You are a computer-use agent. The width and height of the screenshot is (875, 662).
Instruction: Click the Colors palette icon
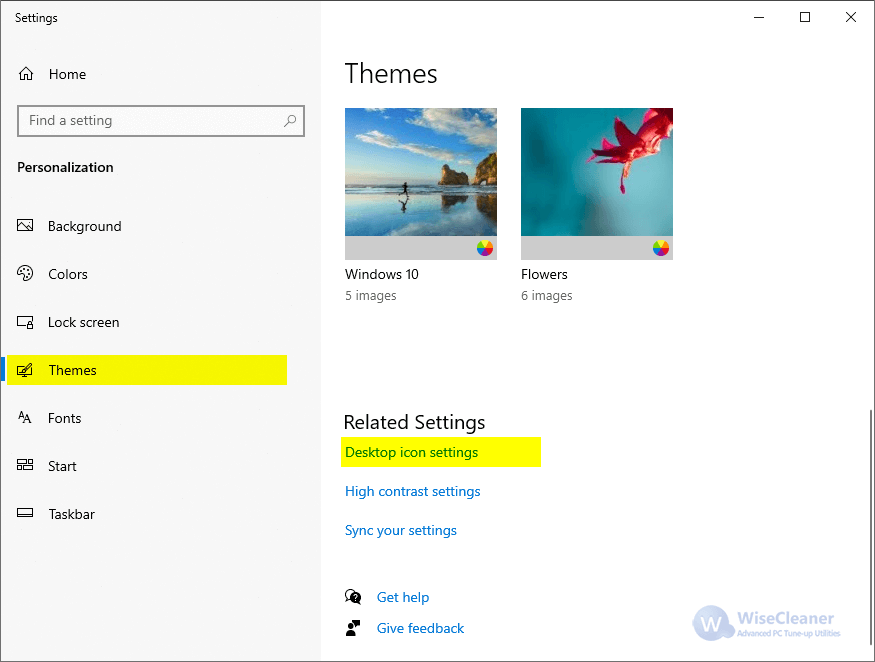point(25,274)
